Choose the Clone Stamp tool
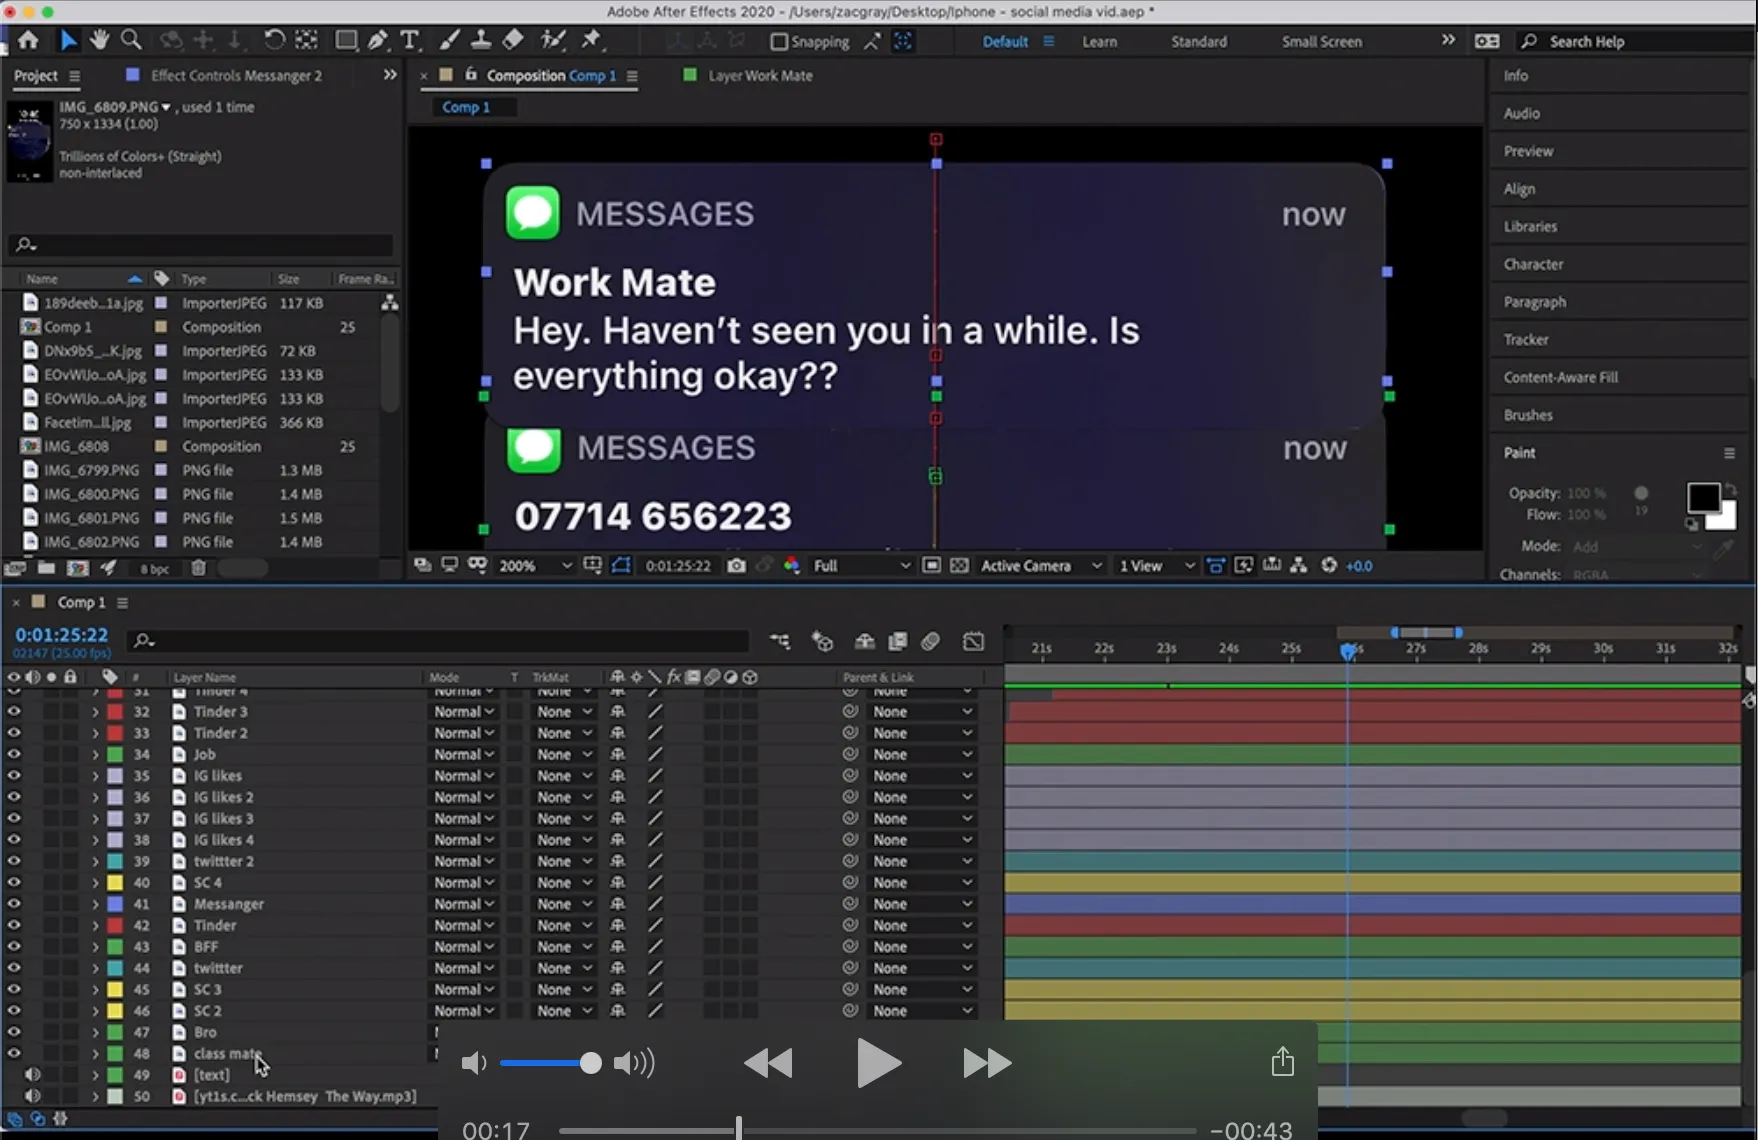The width and height of the screenshot is (1758, 1140). point(481,40)
